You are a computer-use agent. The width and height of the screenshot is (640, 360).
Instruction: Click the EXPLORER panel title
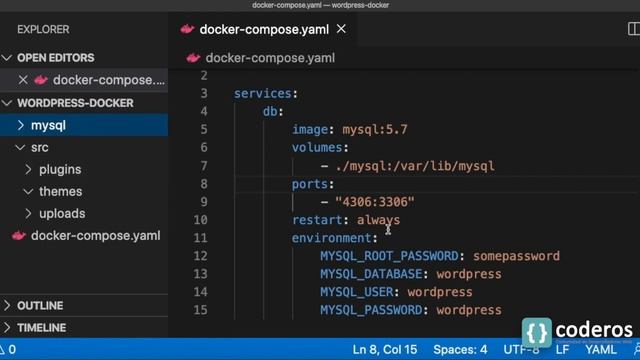[43, 29]
